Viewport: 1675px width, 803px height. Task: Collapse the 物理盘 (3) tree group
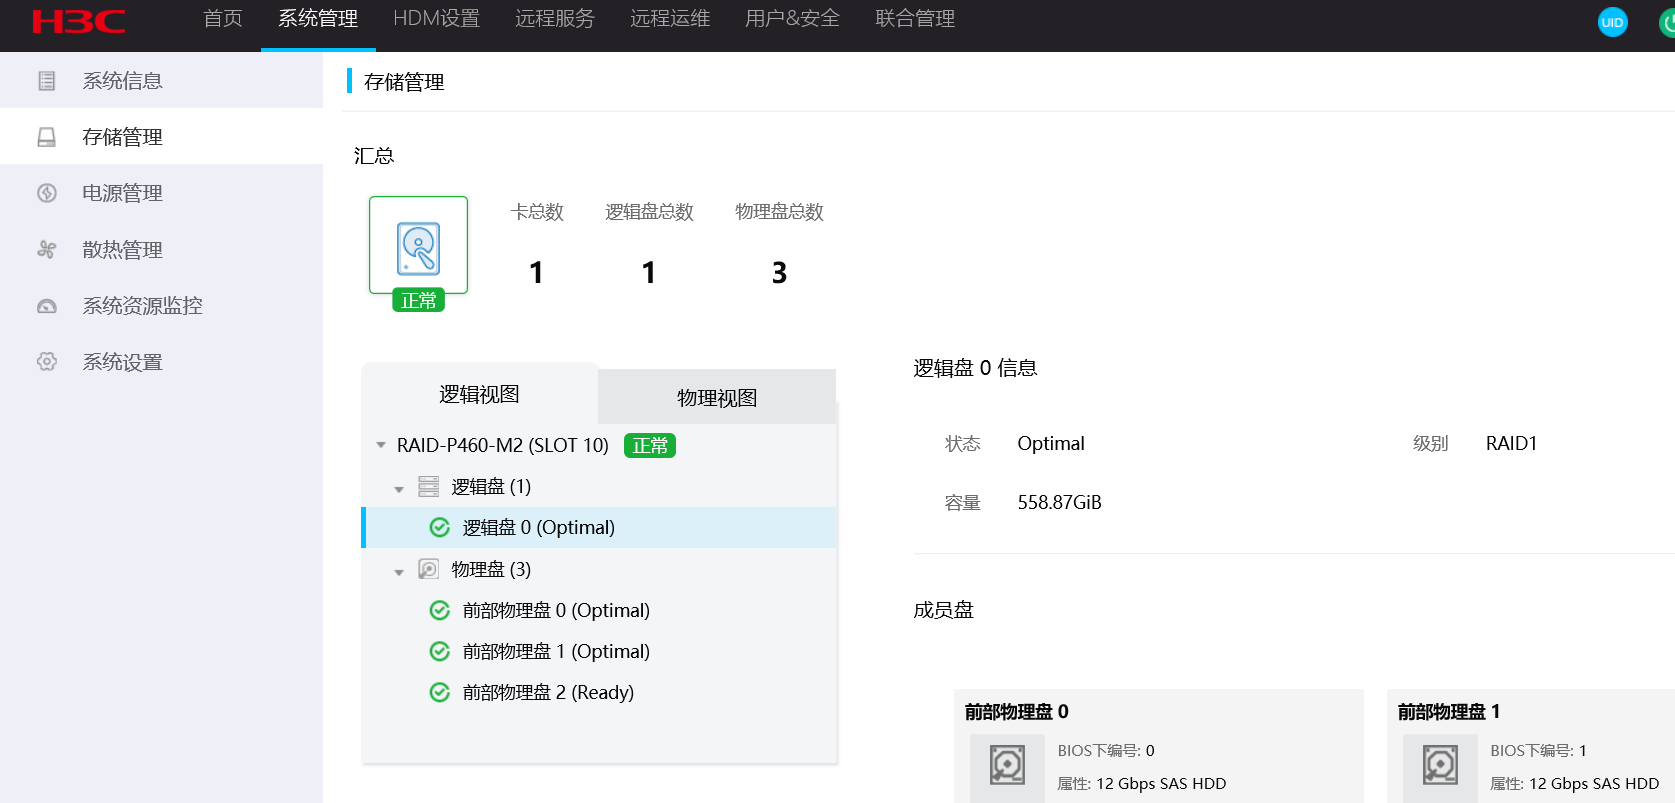click(399, 571)
